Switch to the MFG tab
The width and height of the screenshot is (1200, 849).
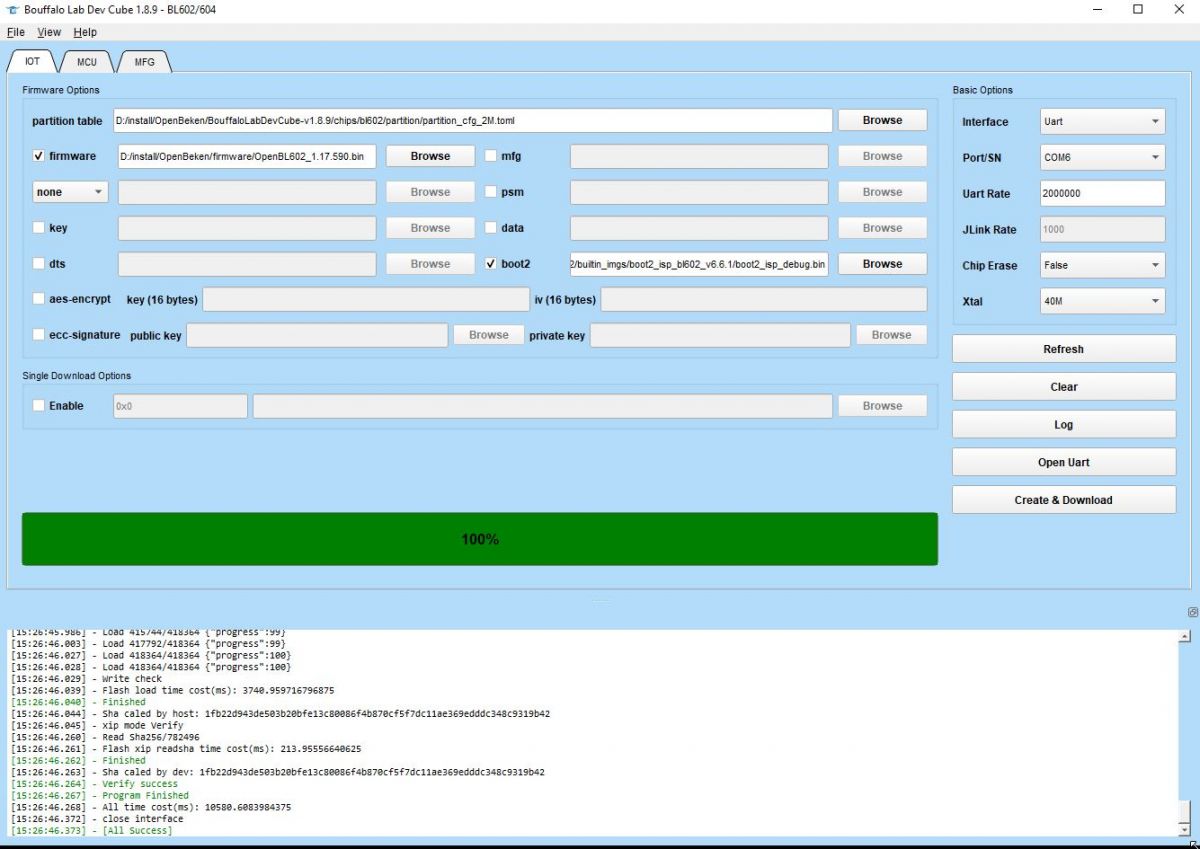(x=145, y=61)
